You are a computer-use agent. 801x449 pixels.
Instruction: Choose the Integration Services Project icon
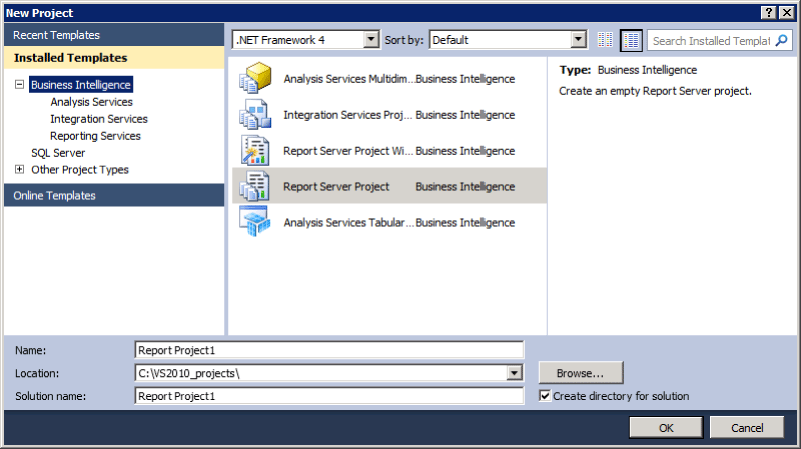[255, 114]
